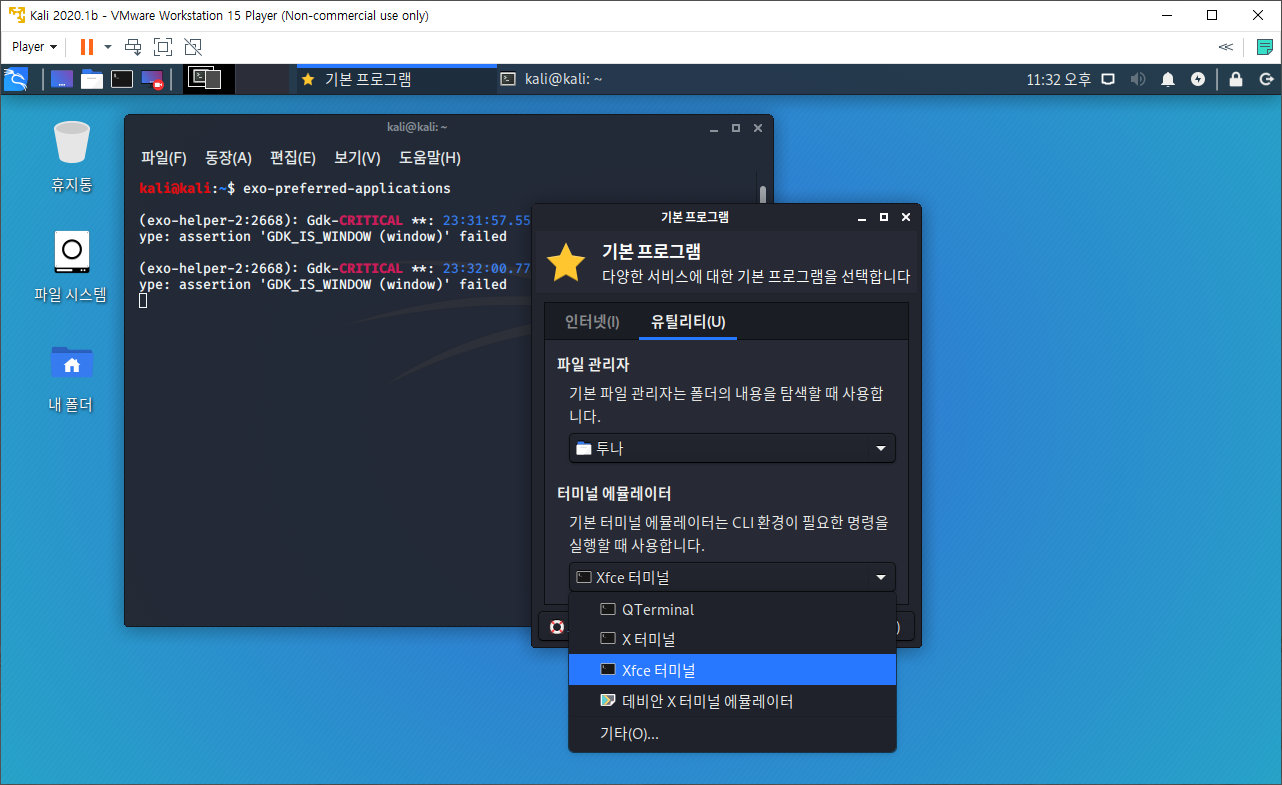Choose QTerminal from the dropdown list
This screenshot has height=785, width=1282.
(732, 609)
